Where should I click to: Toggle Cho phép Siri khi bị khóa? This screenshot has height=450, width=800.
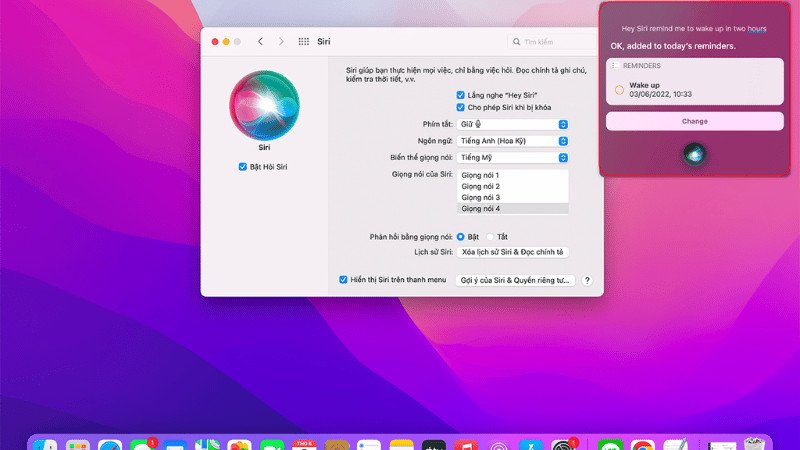(x=460, y=107)
